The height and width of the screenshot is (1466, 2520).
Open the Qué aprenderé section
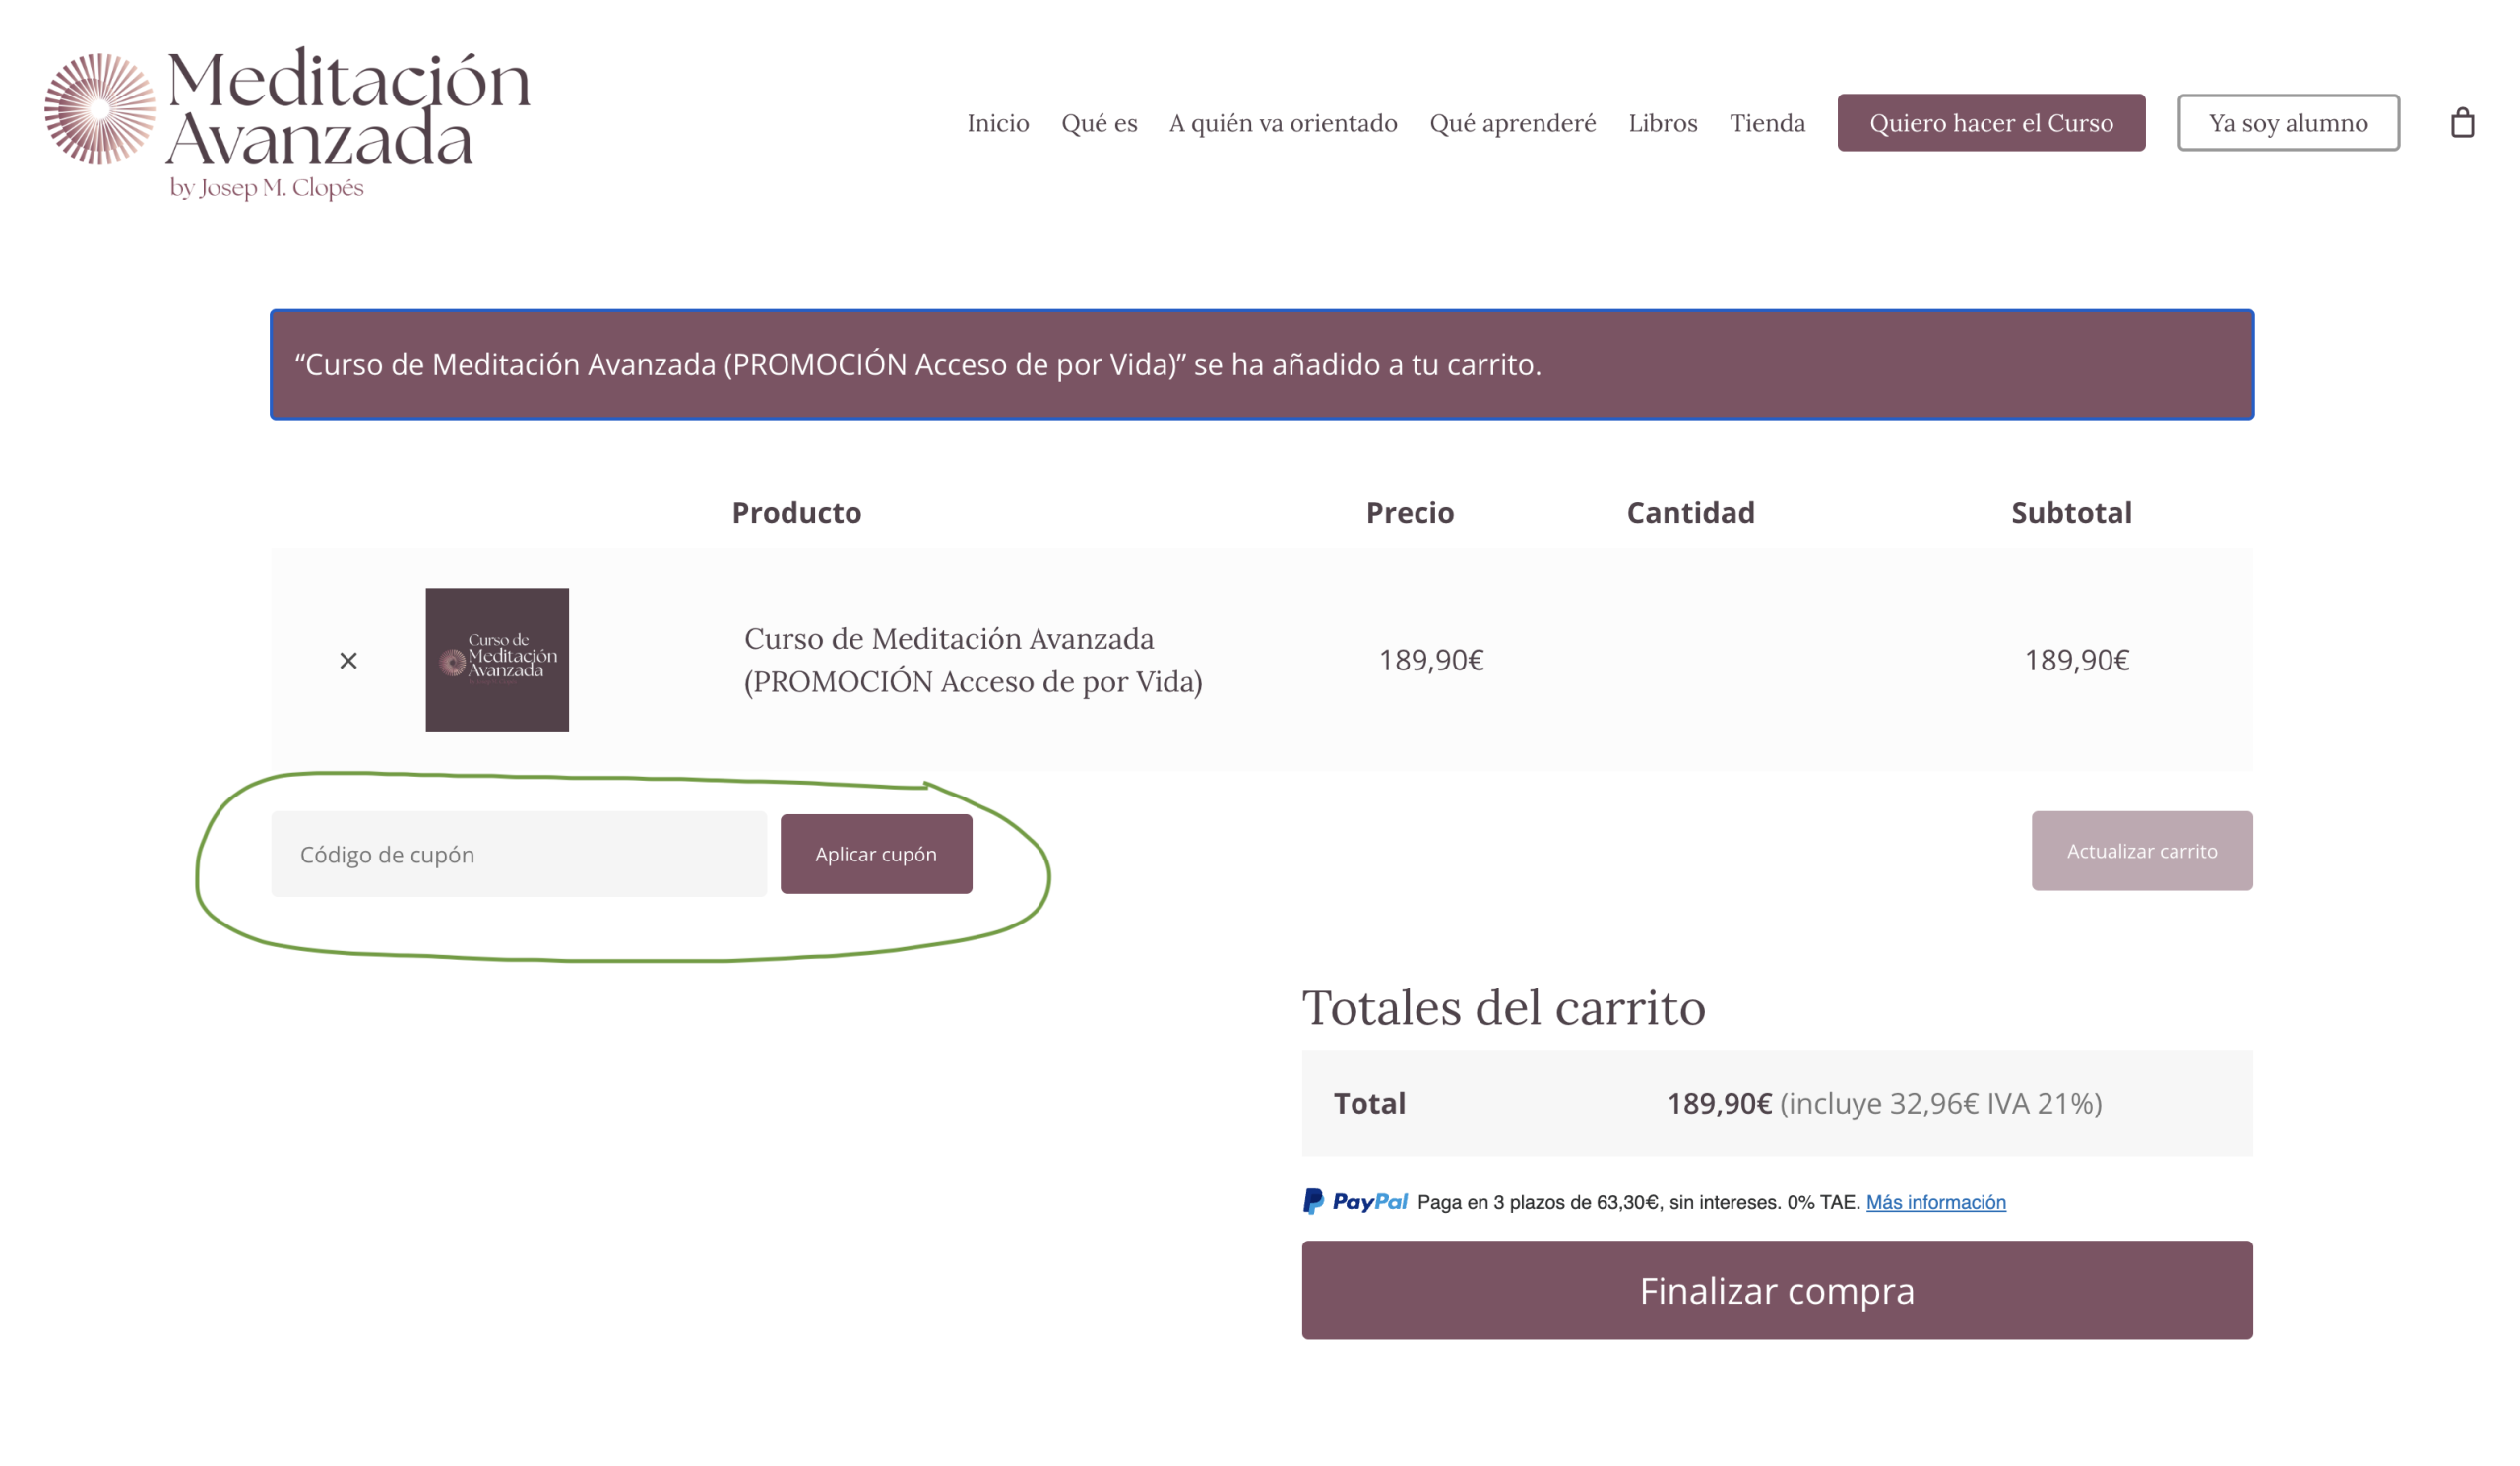pos(1512,123)
